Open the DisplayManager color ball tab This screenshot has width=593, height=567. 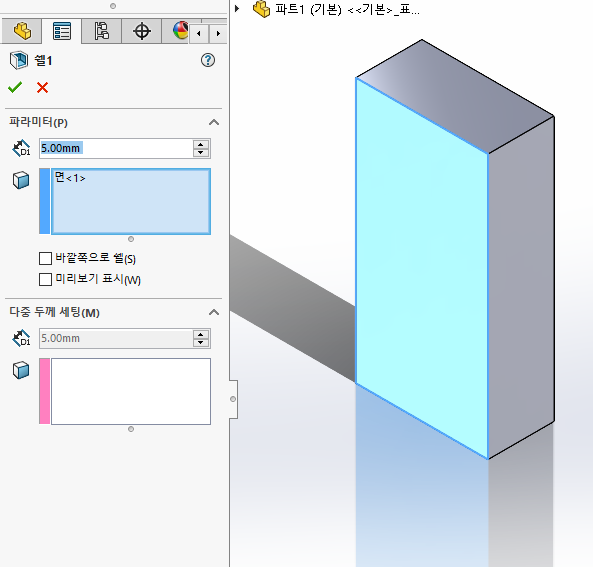point(180,31)
